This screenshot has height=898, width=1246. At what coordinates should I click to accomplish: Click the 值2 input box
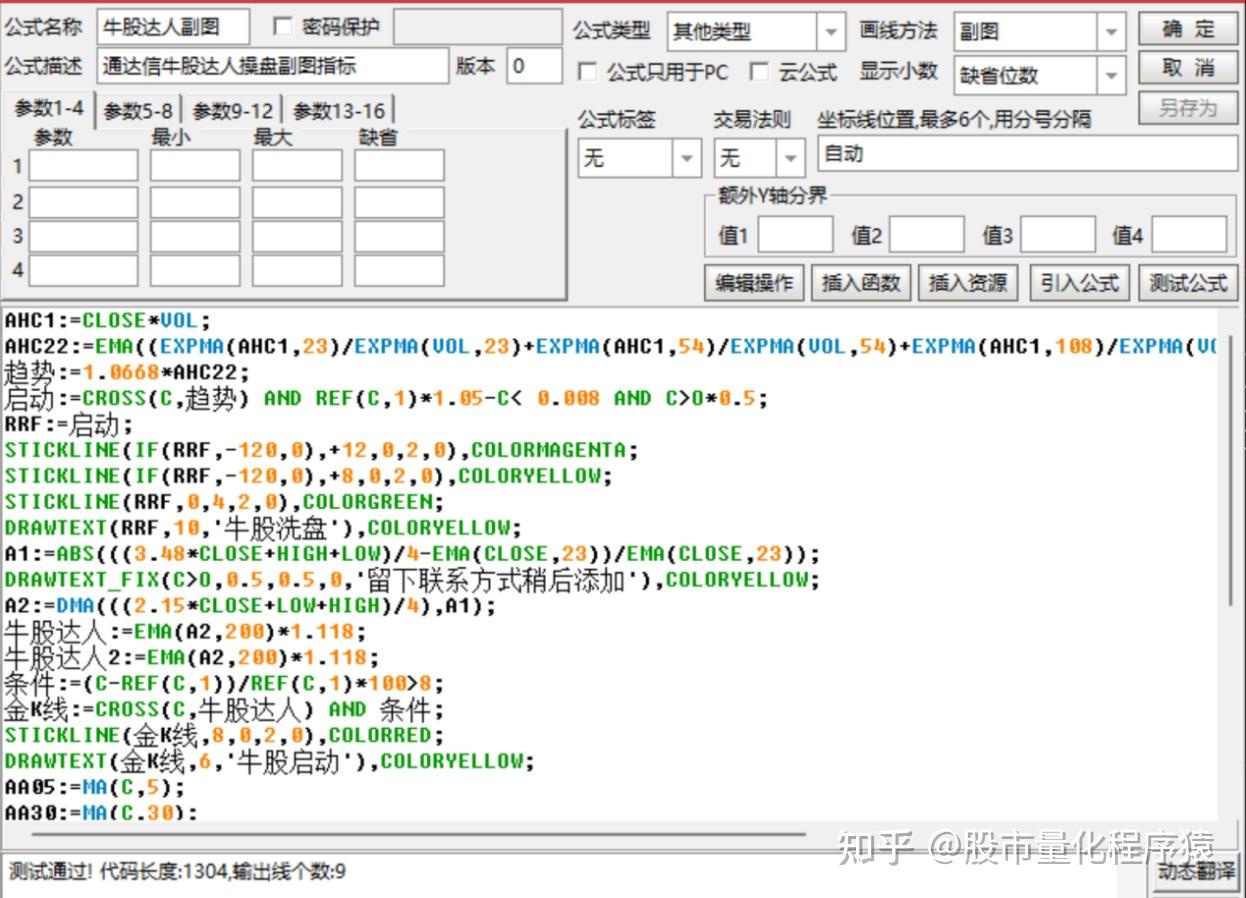pos(926,235)
